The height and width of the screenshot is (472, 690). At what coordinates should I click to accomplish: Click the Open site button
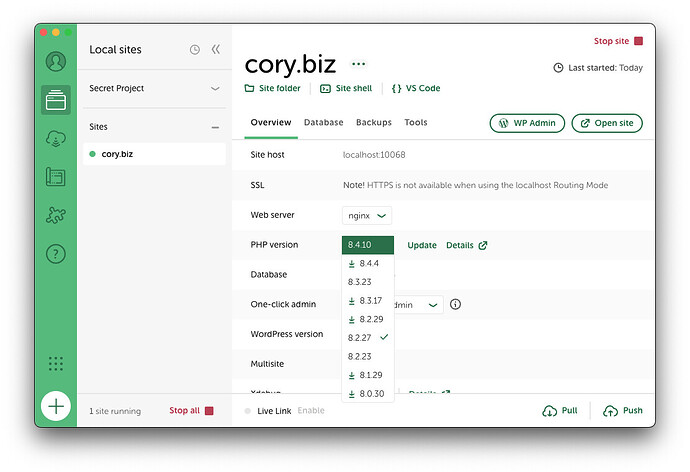[x=607, y=123]
